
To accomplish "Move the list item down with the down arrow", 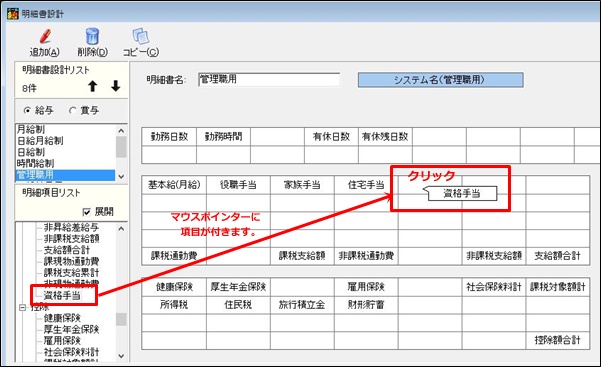I will (115, 86).
